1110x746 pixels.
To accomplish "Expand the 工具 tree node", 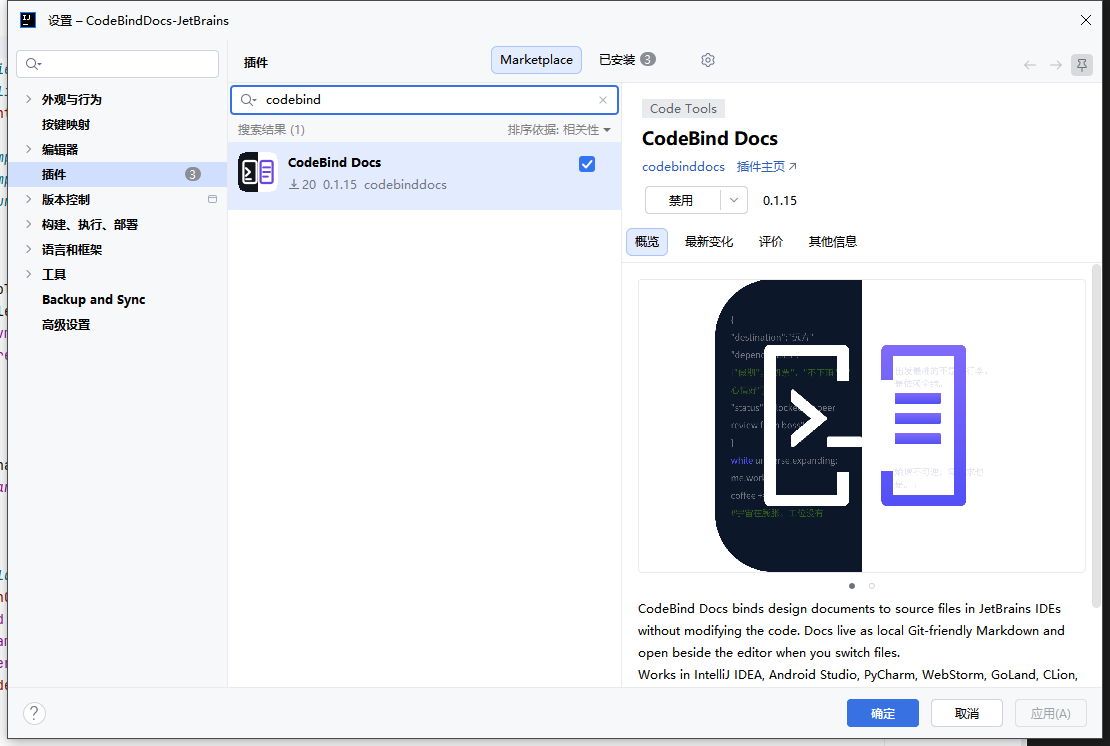I will coord(28,274).
